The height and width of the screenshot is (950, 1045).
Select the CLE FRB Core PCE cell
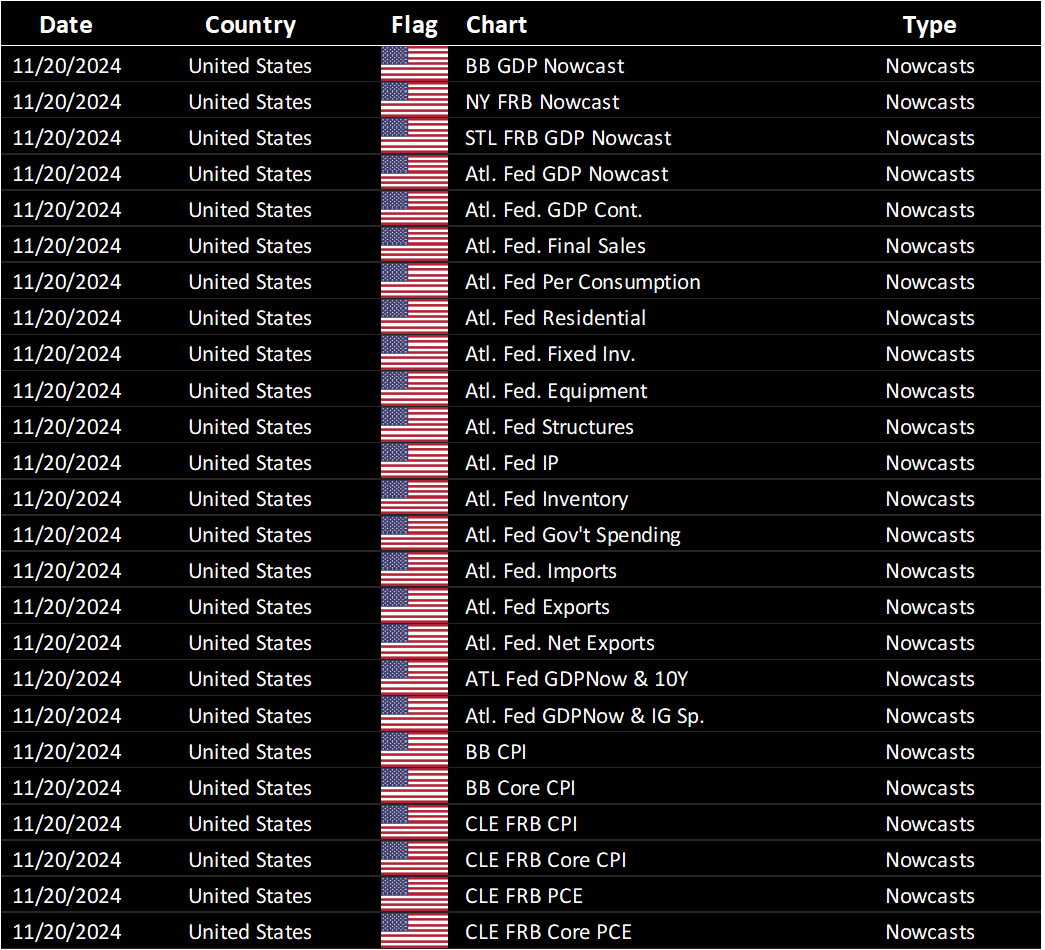(548, 931)
